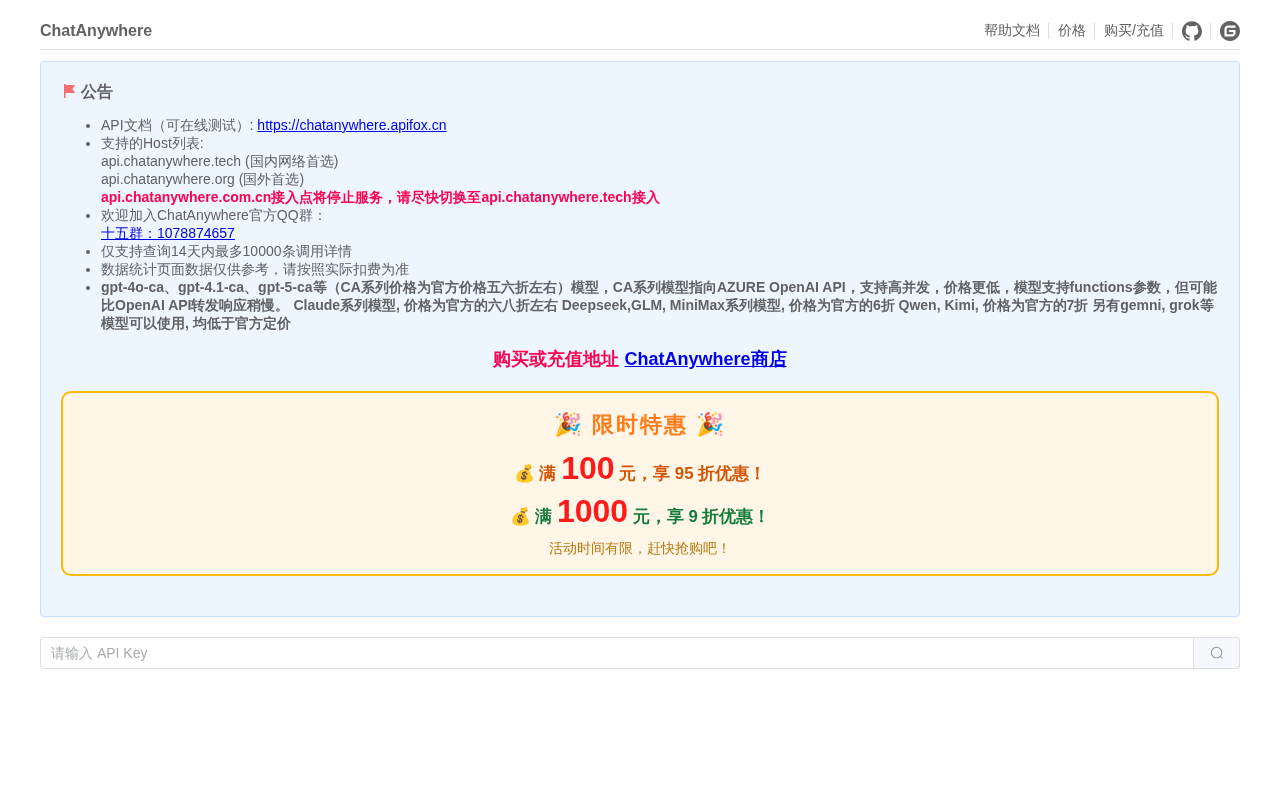
Task: Click the red api.chatanywhere.com.cn shutdown warning
Action: click(380, 197)
